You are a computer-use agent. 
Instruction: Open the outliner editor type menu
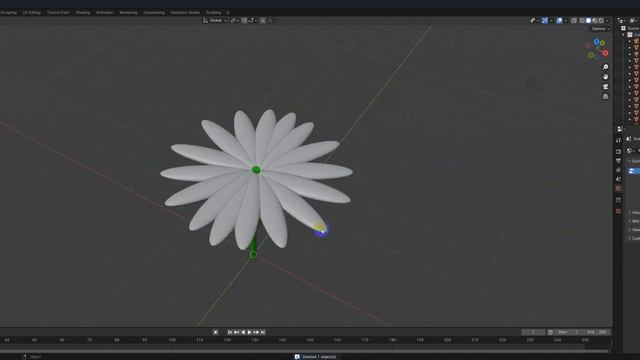[621, 20]
